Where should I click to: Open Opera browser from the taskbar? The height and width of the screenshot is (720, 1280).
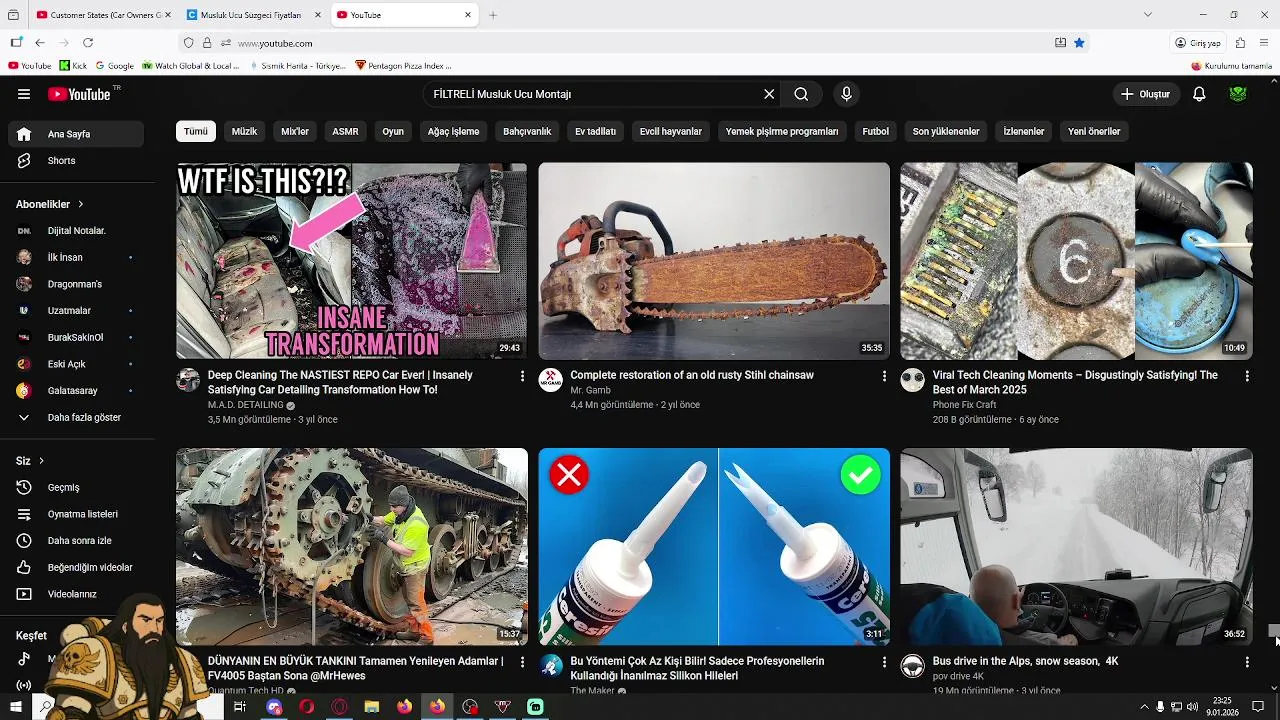tap(306, 707)
